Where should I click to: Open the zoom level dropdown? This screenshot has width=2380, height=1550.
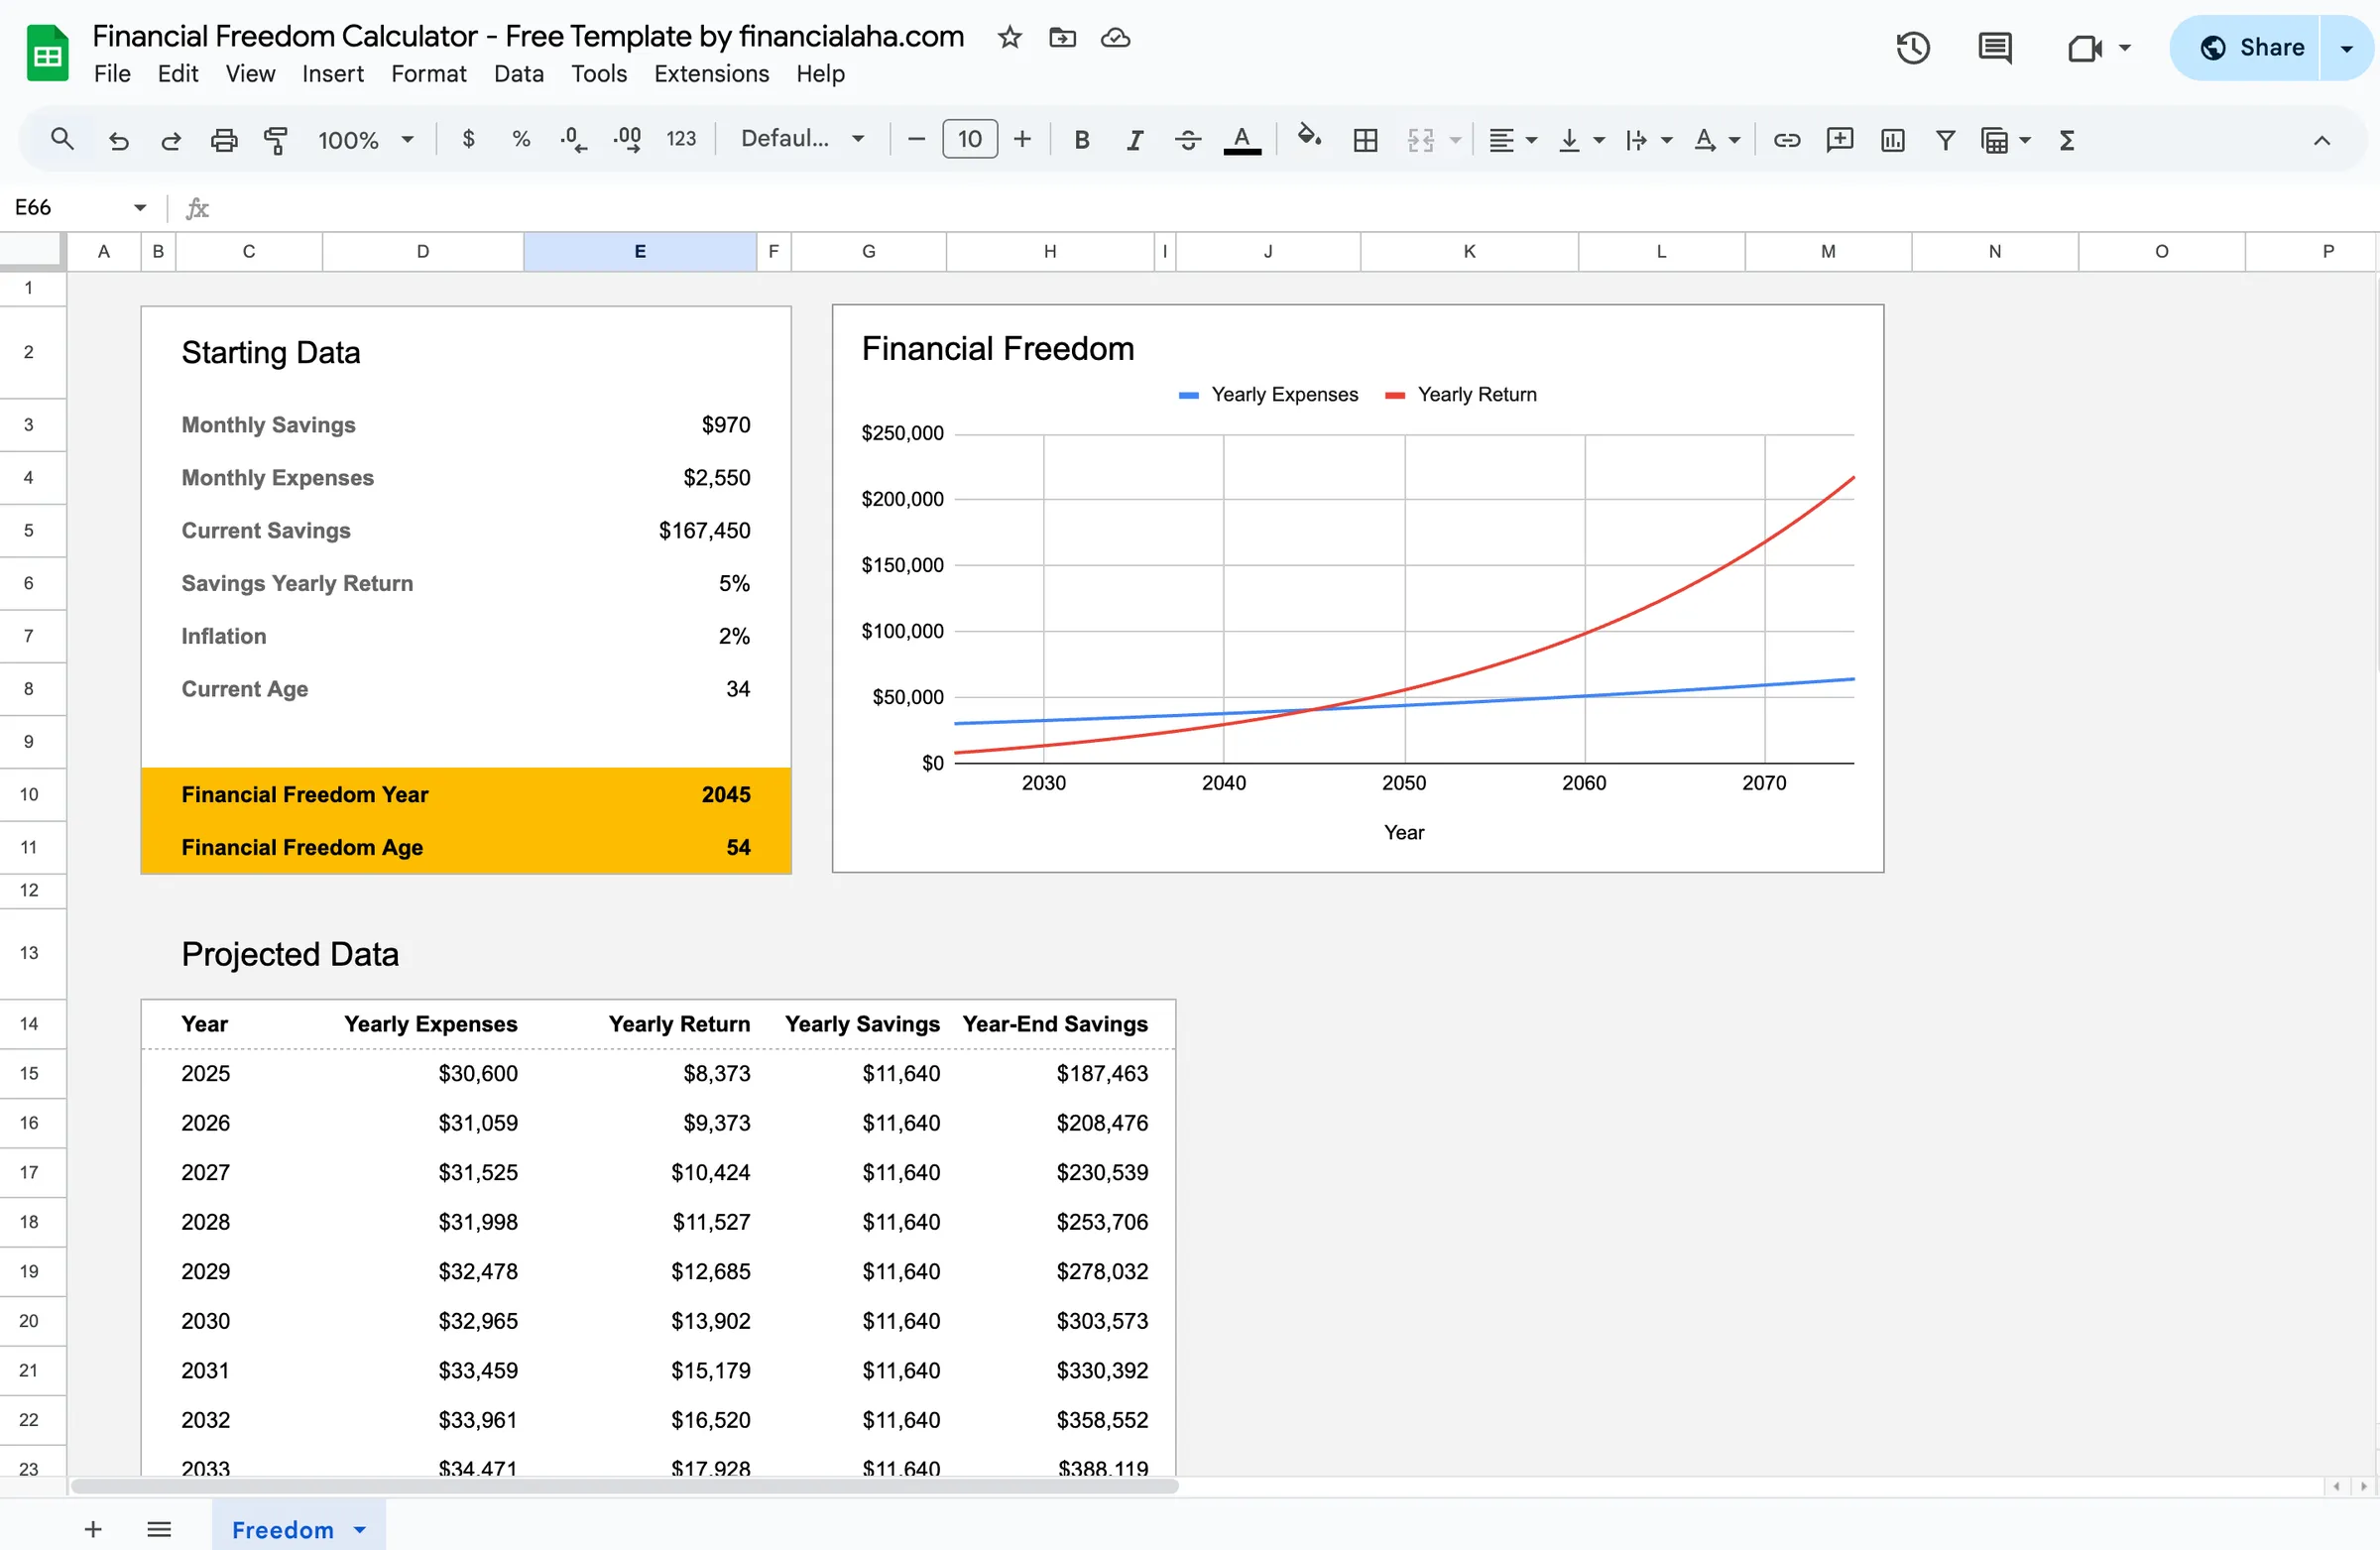tap(365, 139)
